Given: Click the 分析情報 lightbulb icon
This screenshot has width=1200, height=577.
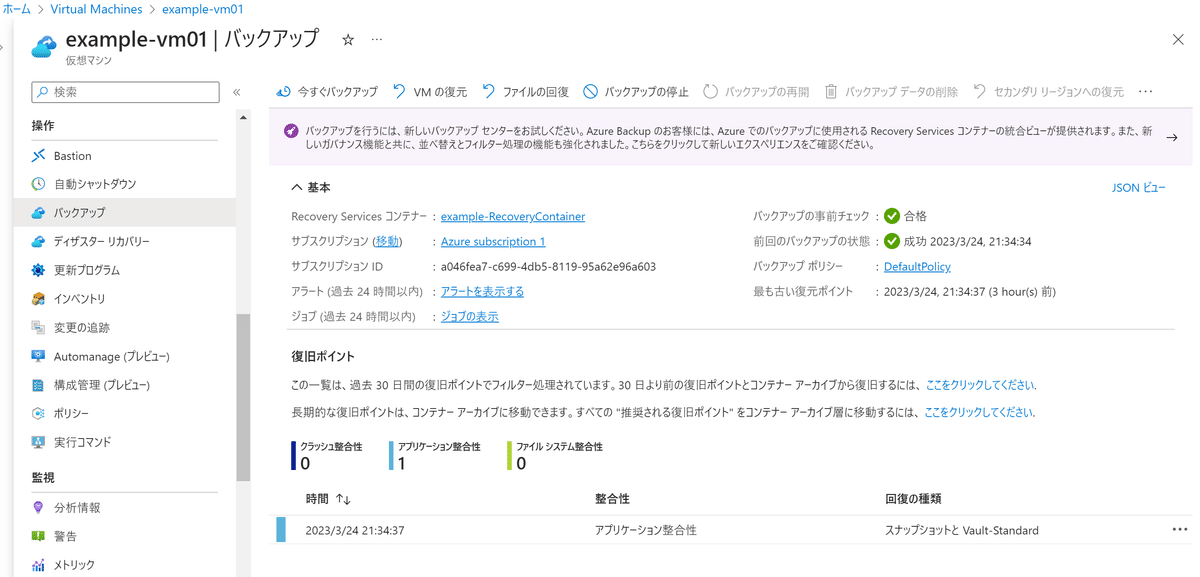Looking at the screenshot, I should pyautogui.click(x=38, y=508).
